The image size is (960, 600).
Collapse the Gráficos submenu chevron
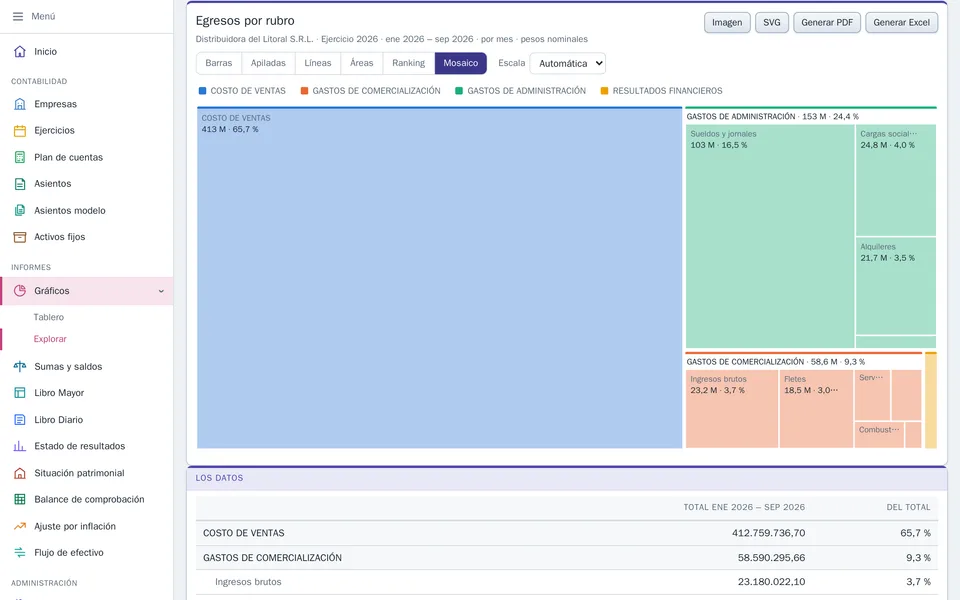161,291
